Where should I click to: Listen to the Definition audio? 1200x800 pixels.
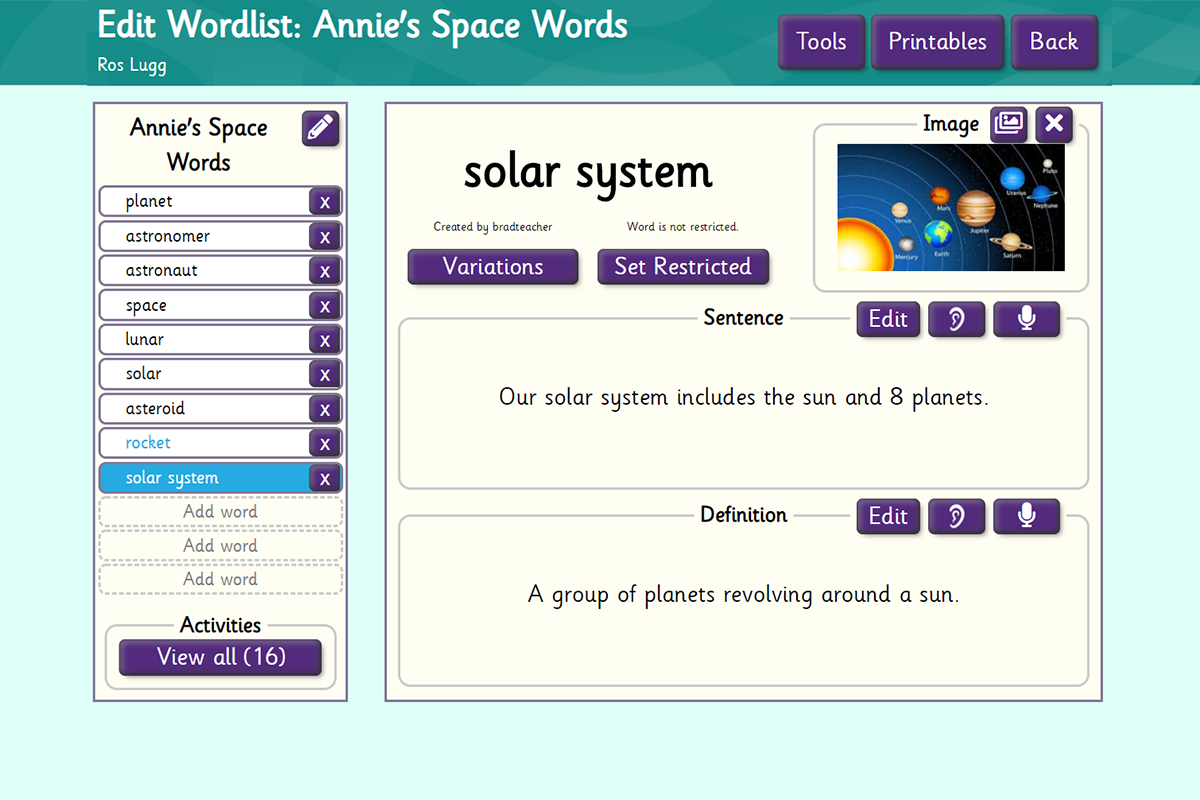pos(956,516)
